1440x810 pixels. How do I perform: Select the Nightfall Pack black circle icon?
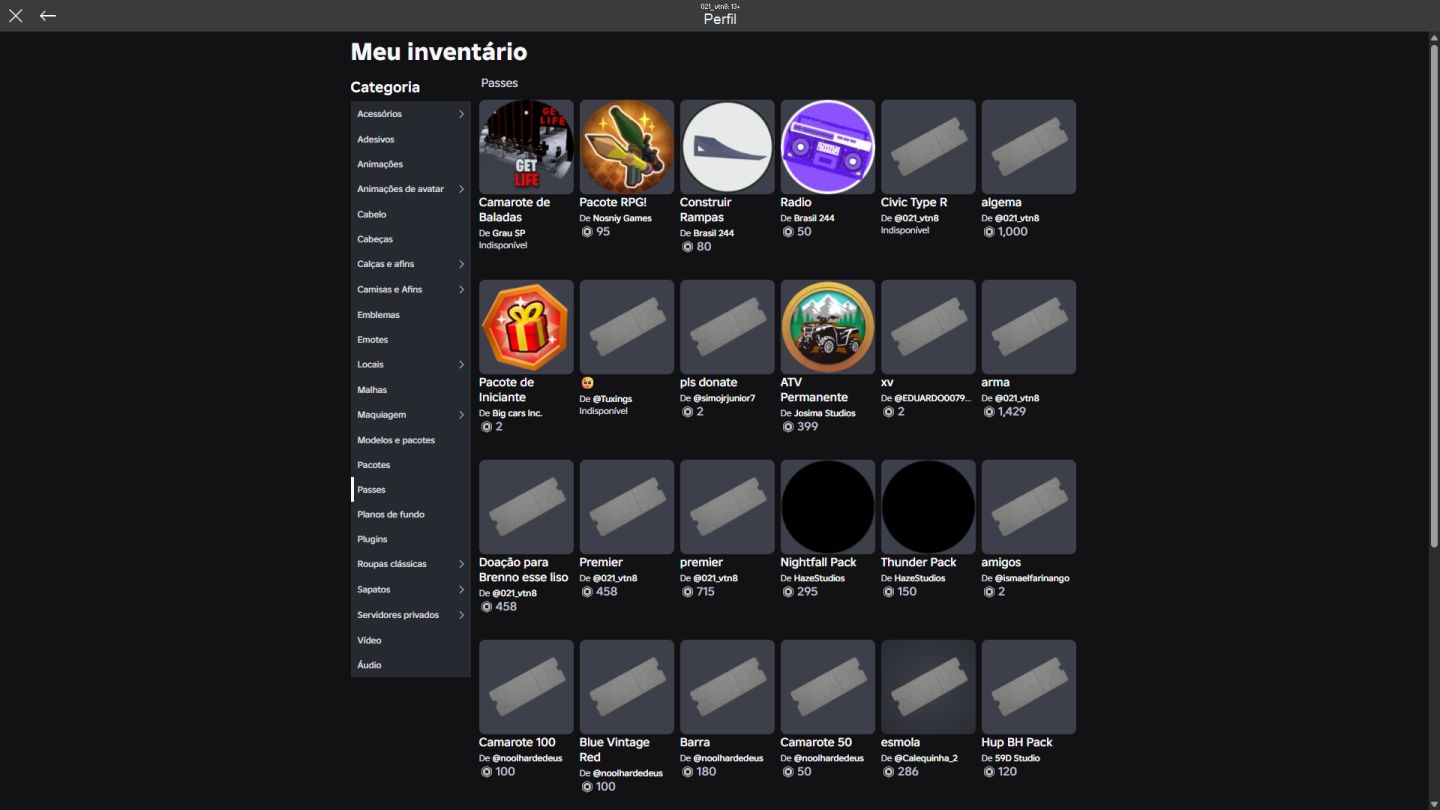coord(828,507)
